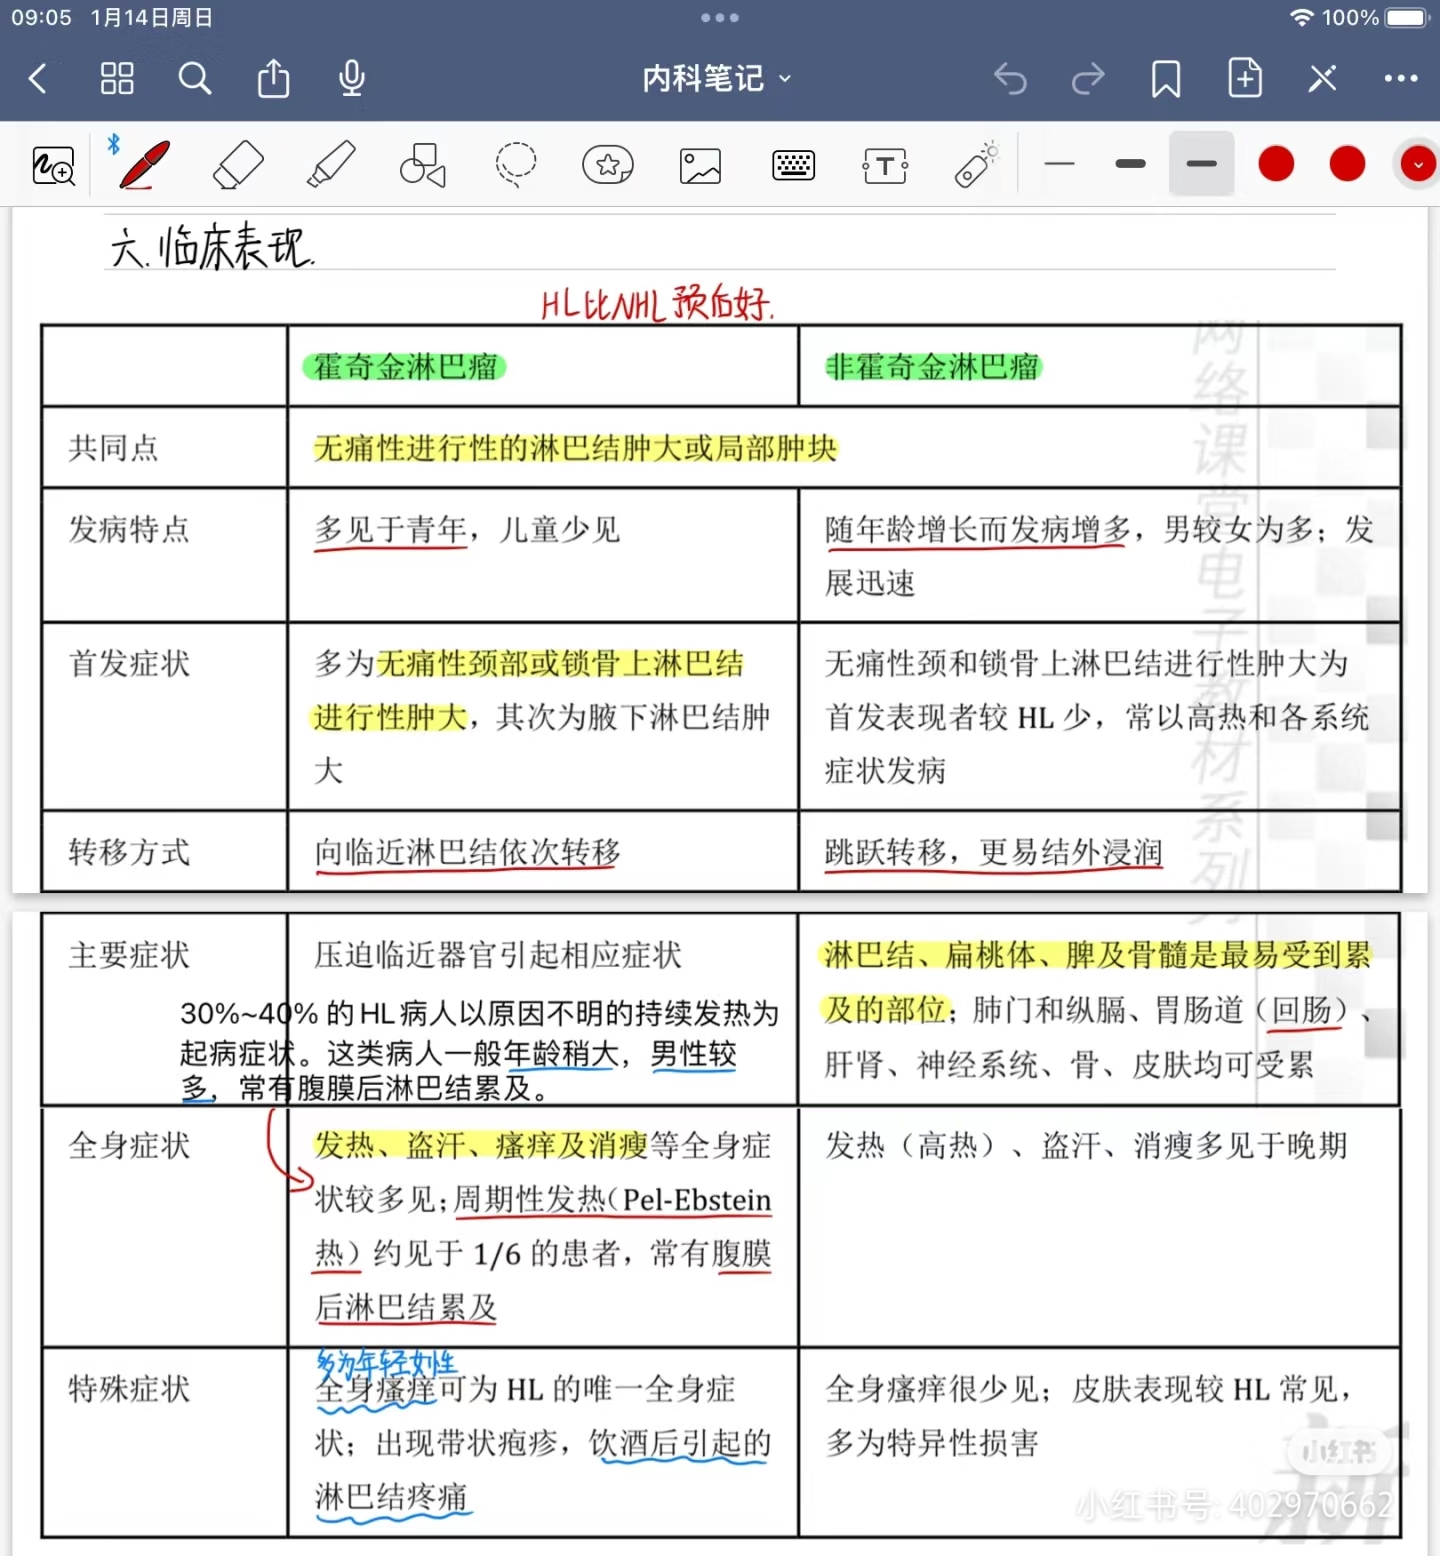This screenshot has width=1440, height=1556.
Task: Tap the back arrow to leave the note
Action: [x=38, y=78]
